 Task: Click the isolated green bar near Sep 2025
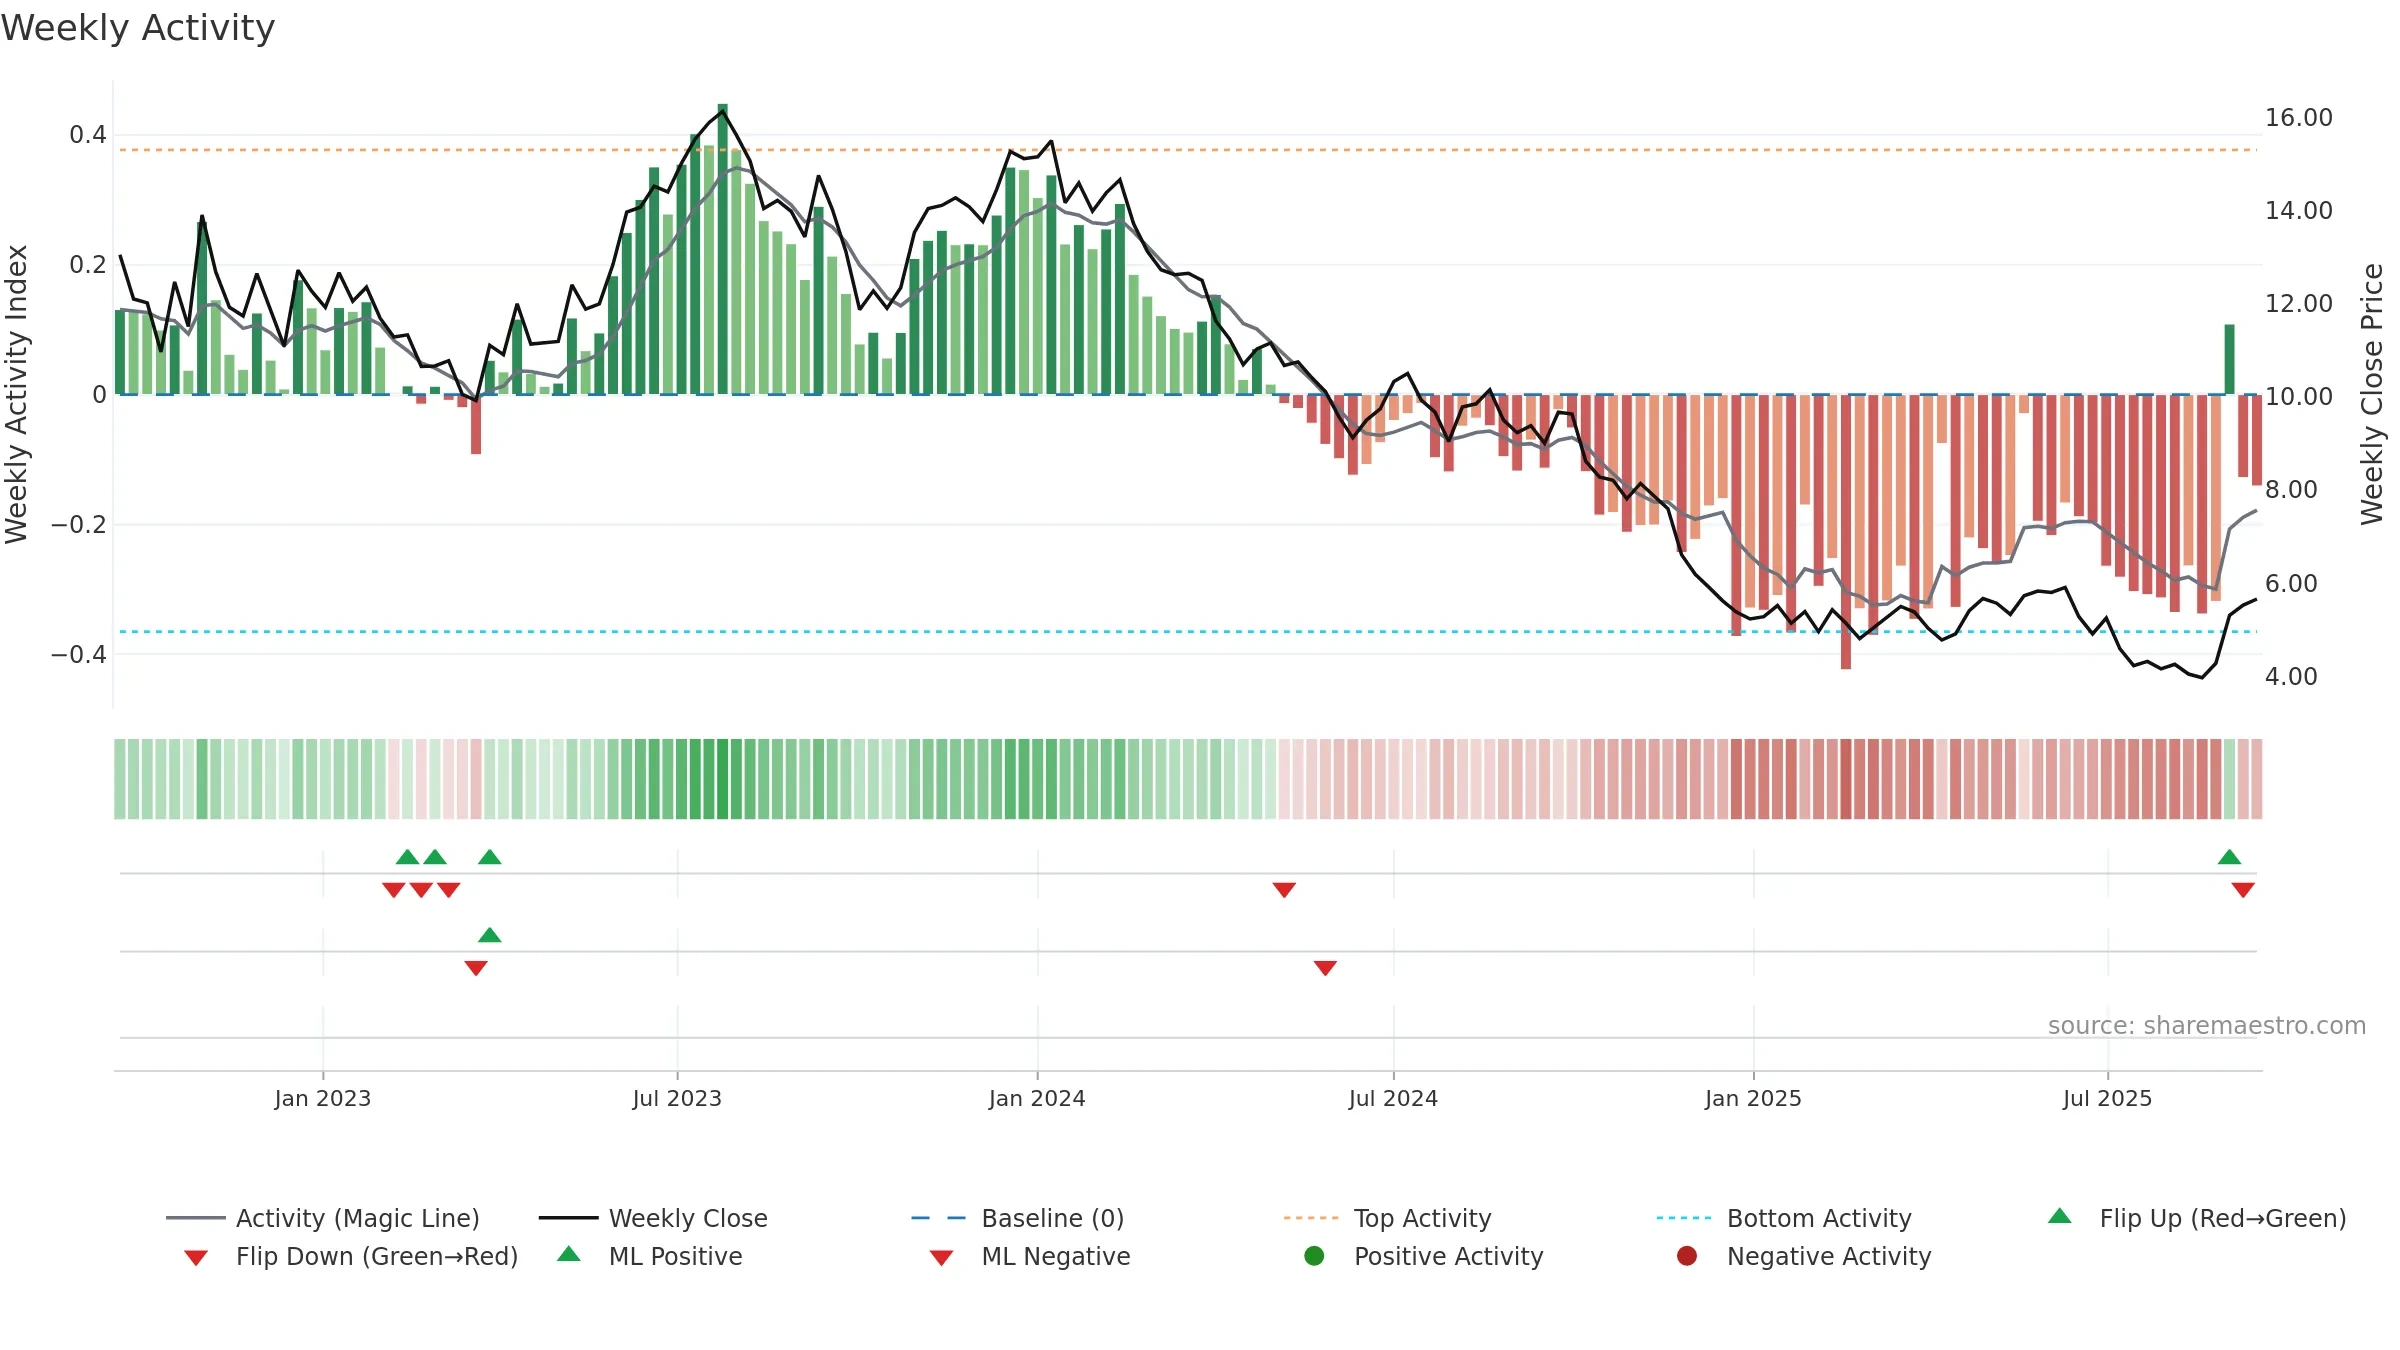point(2229,360)
